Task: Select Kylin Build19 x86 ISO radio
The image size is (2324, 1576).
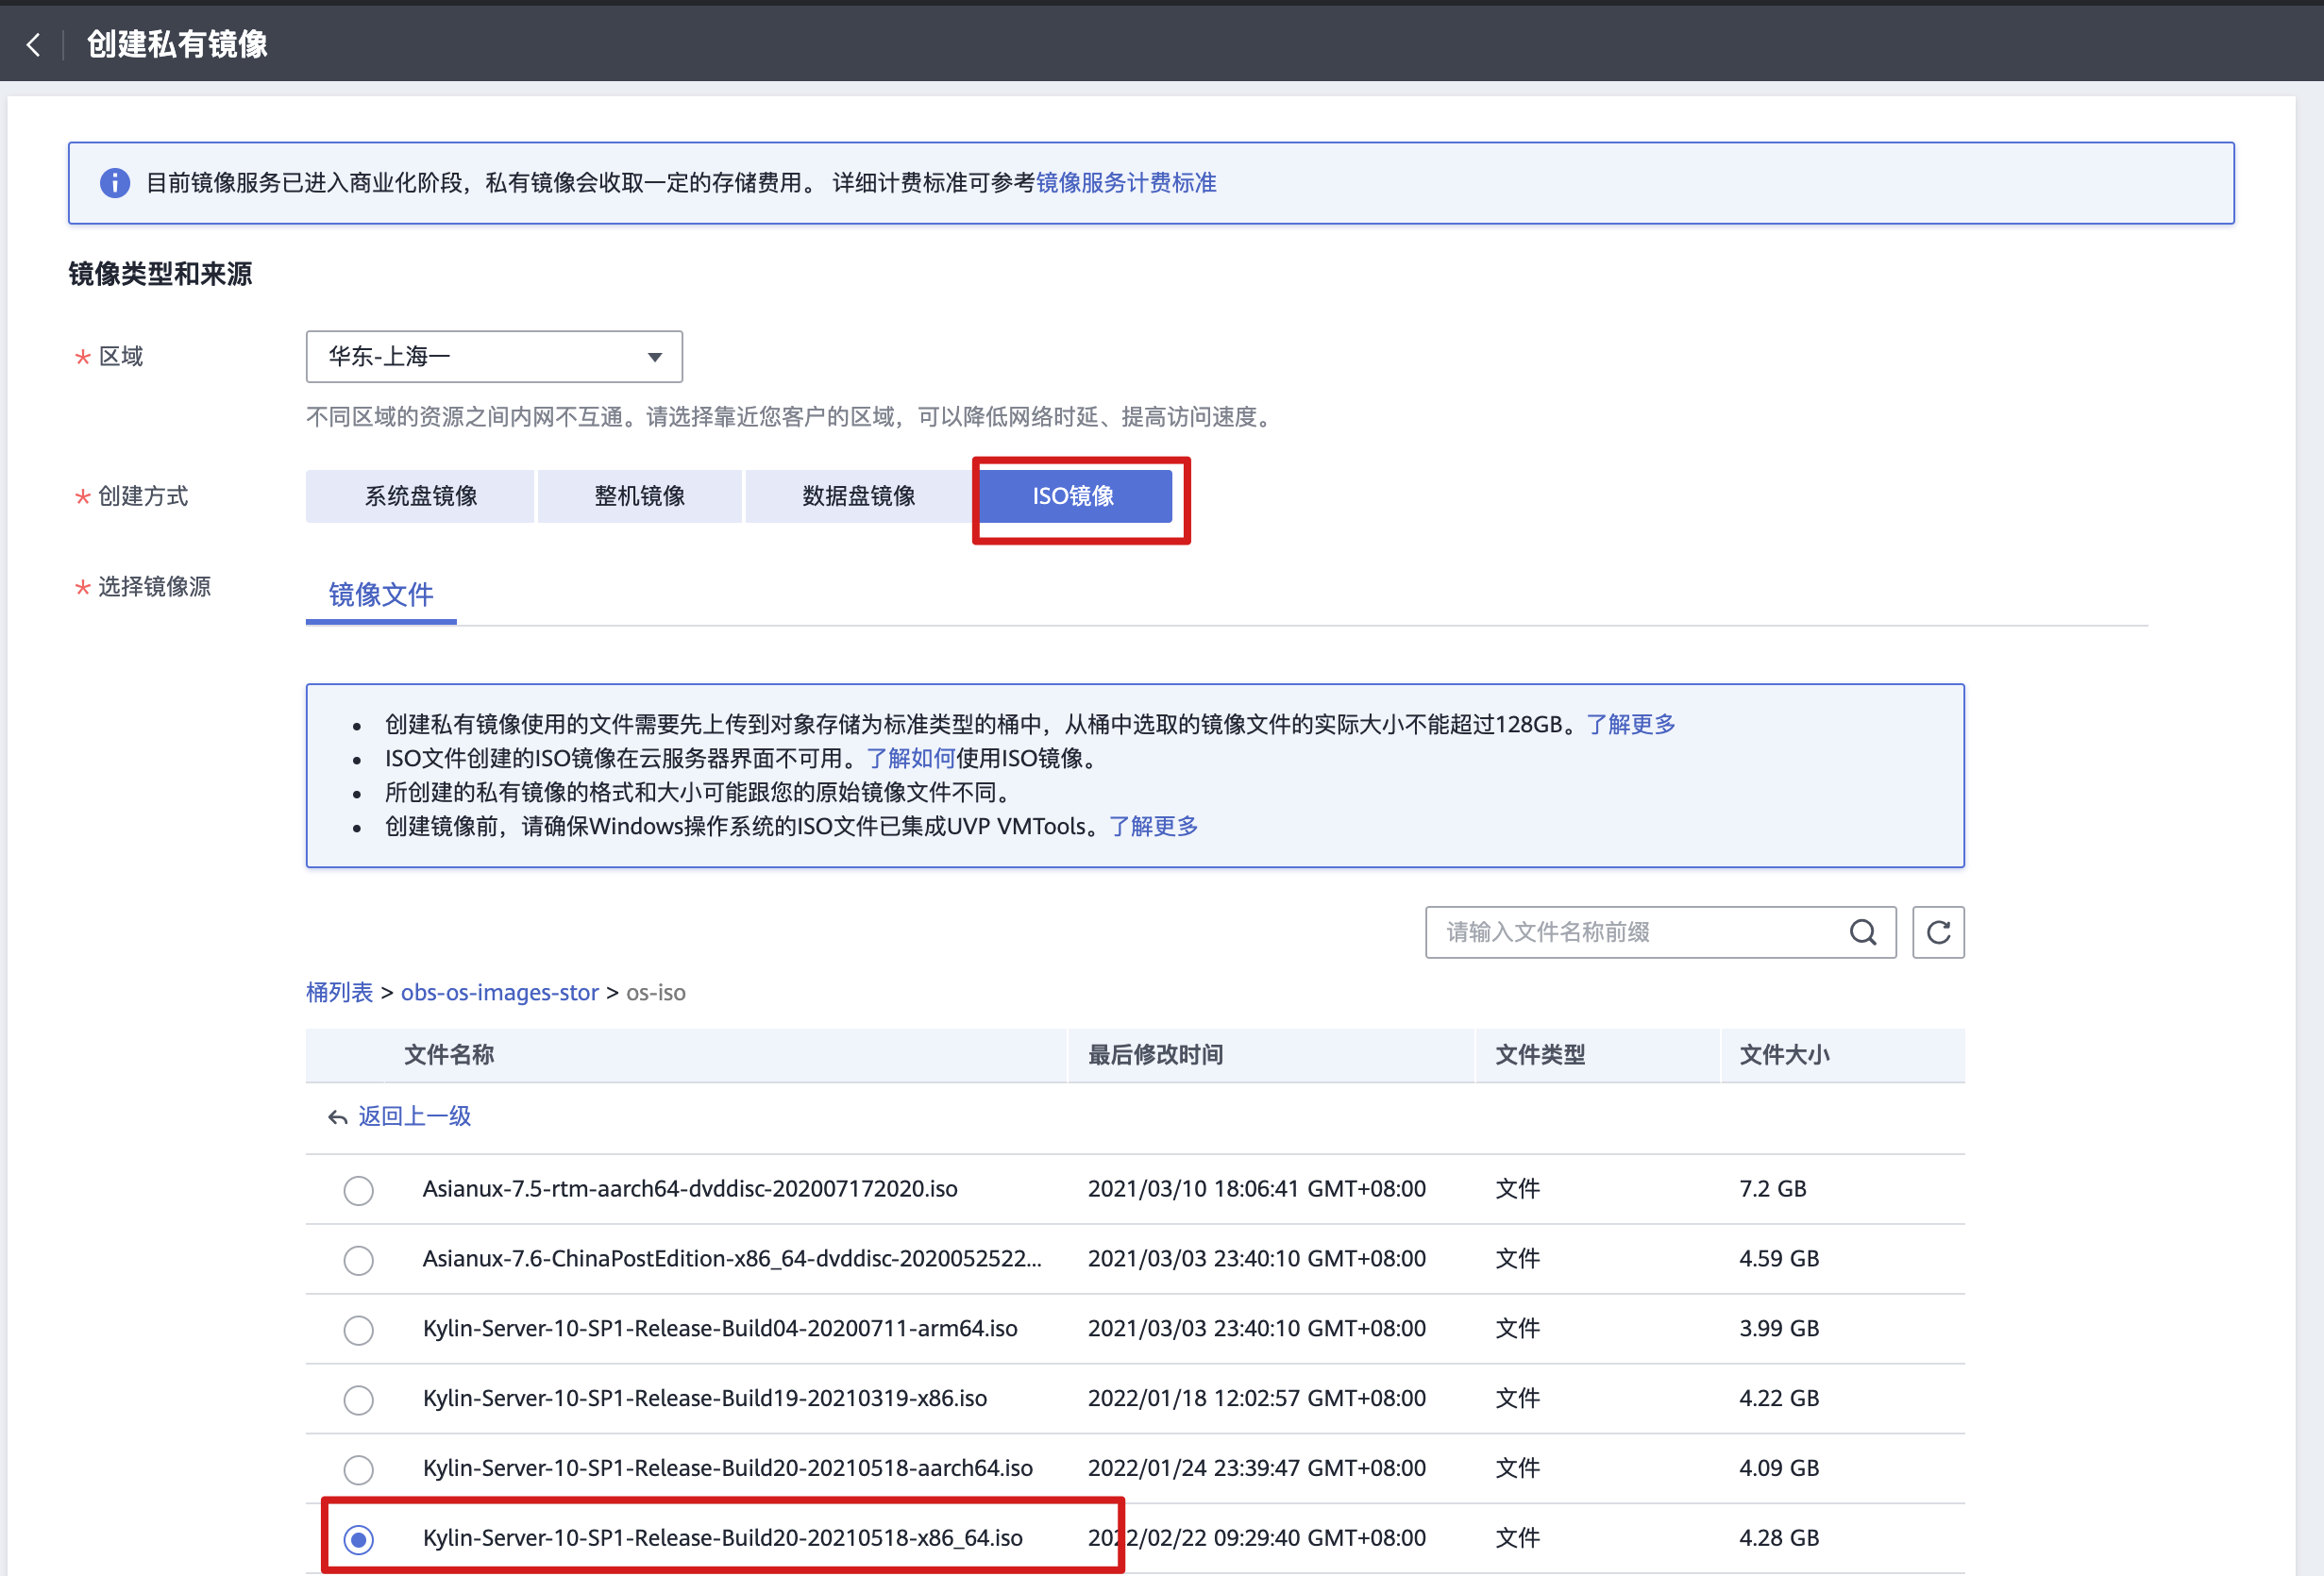Action: point(358,1399)
